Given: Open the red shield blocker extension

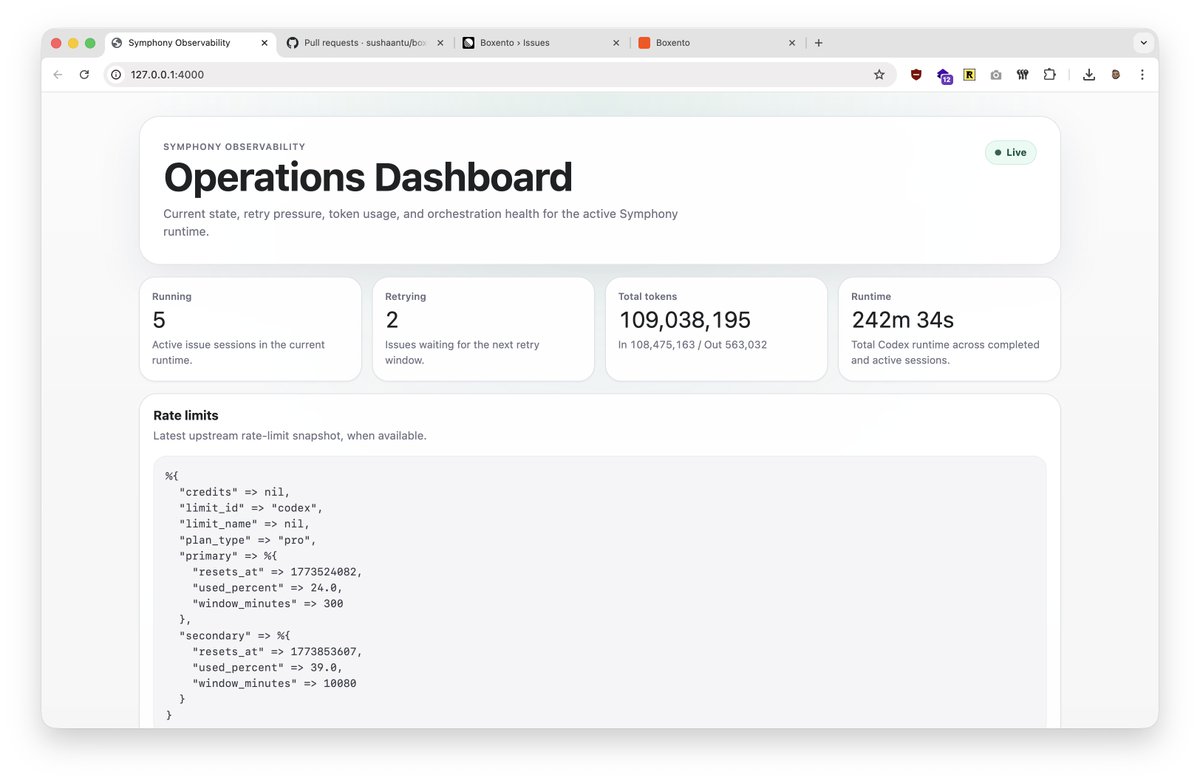Looking at the screenshot, I should 916,74.
